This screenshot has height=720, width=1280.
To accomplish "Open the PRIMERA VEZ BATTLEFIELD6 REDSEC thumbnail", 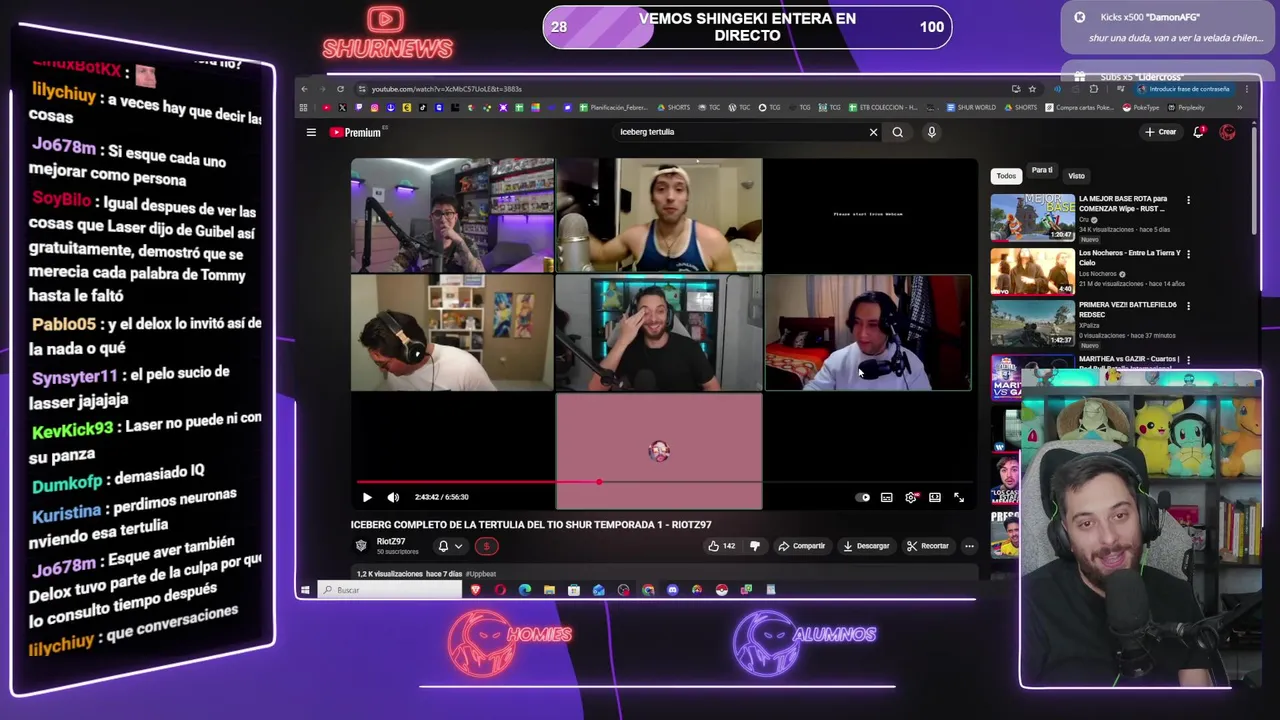I will coord(1032,322).
